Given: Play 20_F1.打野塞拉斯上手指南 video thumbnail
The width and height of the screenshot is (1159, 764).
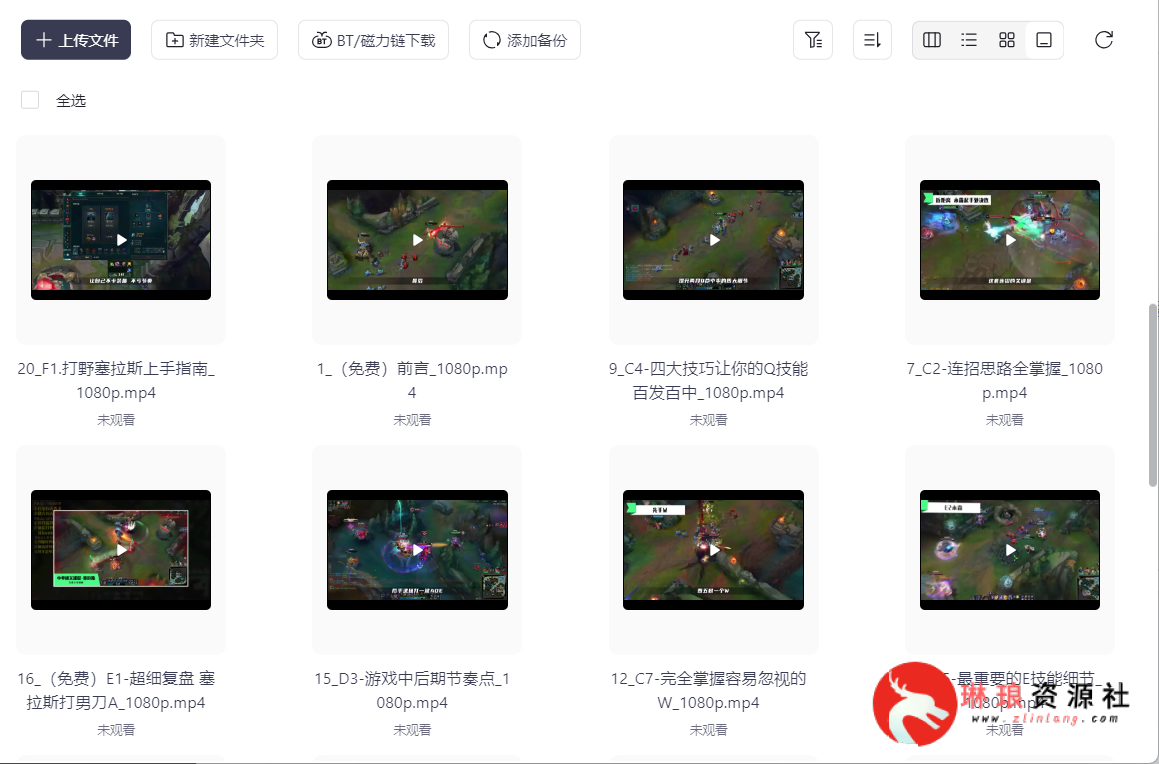Looking at the screenshot, I should click(x=121, y=239).
